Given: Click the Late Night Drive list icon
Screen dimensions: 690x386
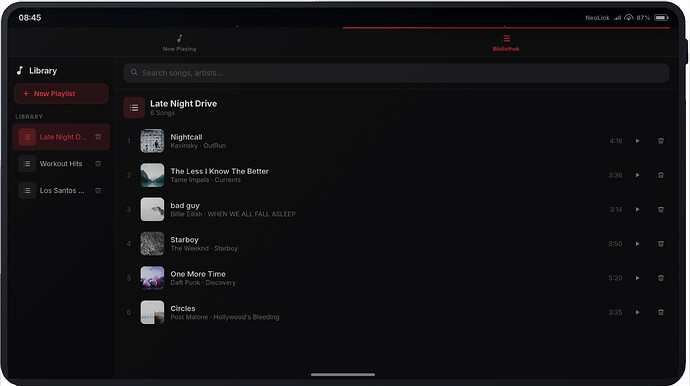Looking at the screenshot, I should pos(134,108).
